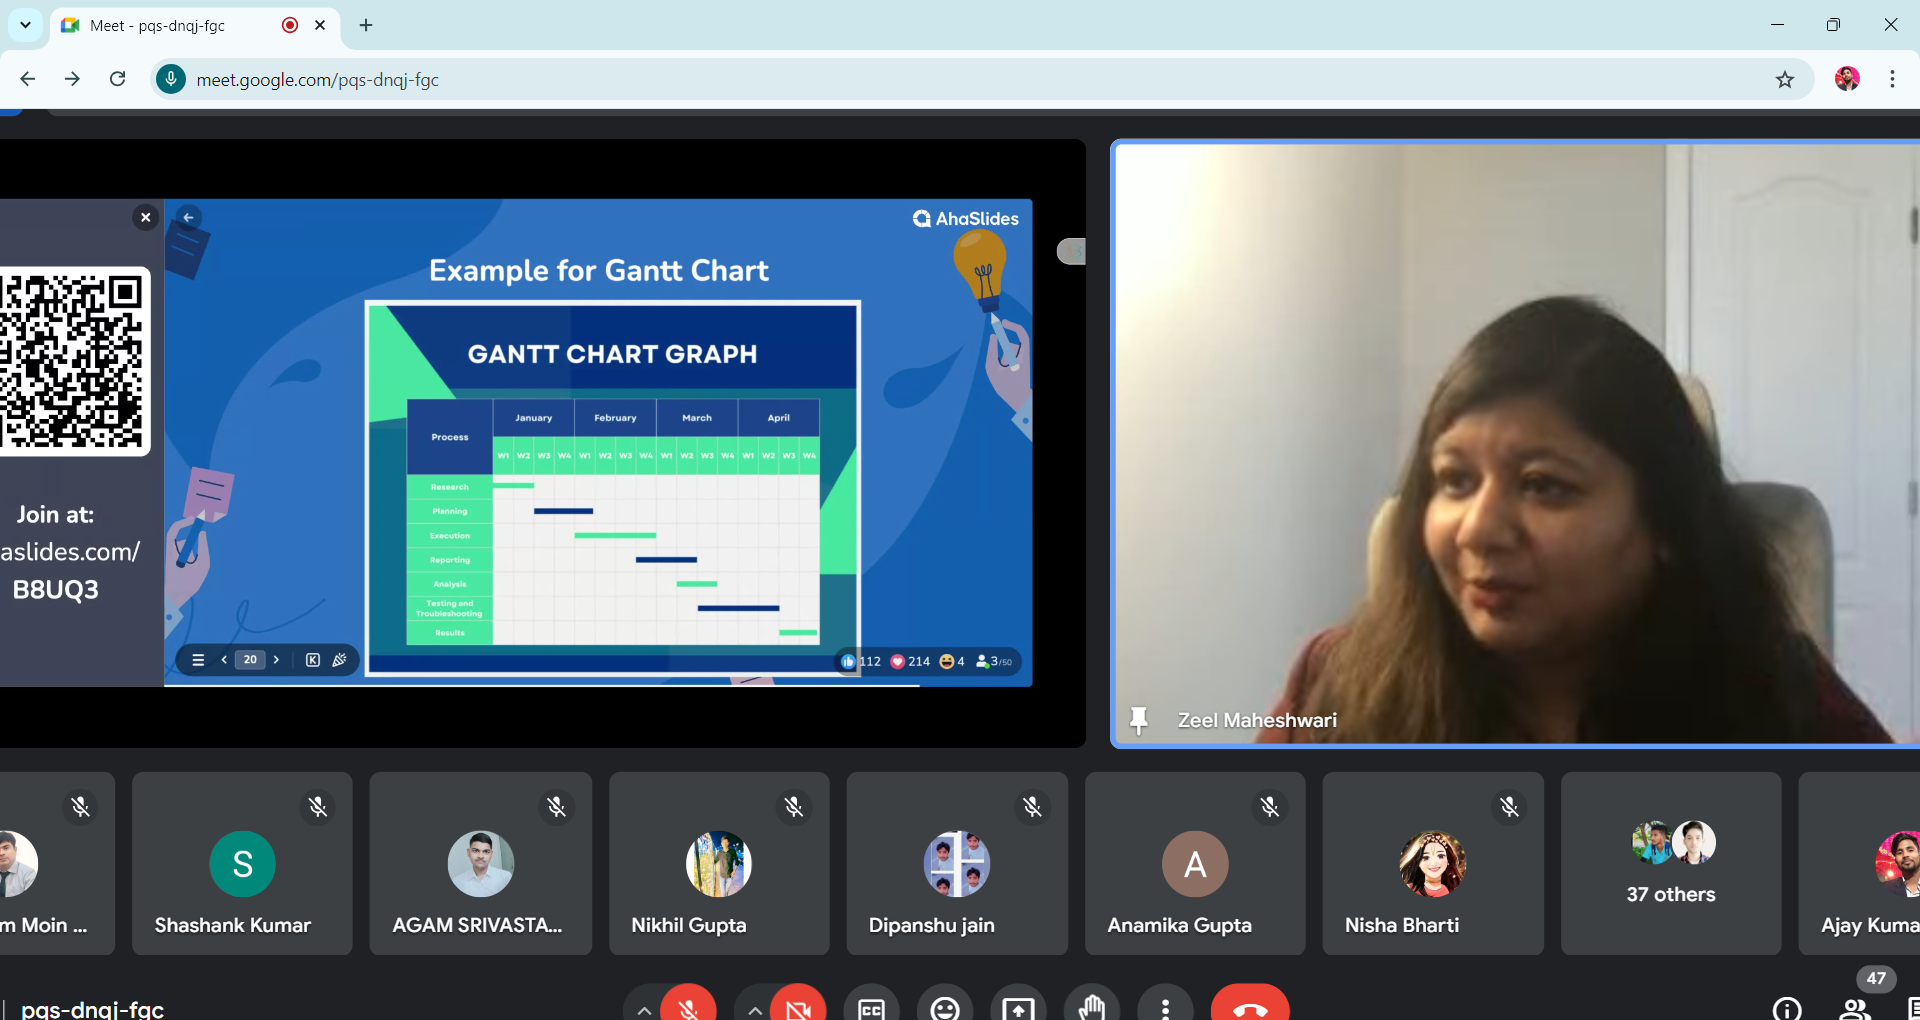Unpin Zeel Maheshwari's video tile
Viewport: 1920px width, 1020px height.
pyautogui.click(x=1138, y=720)
